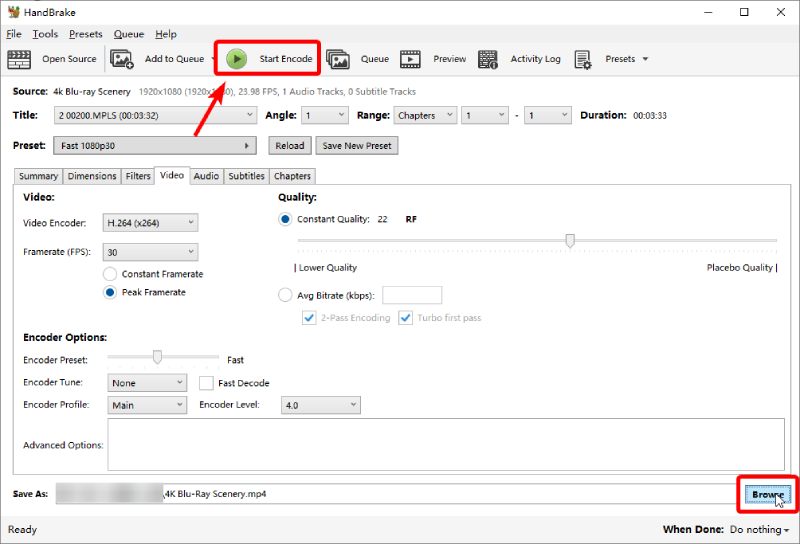This screenshot has width=800, height=544.
Task: Open the File menu
Action: (14, 34)
